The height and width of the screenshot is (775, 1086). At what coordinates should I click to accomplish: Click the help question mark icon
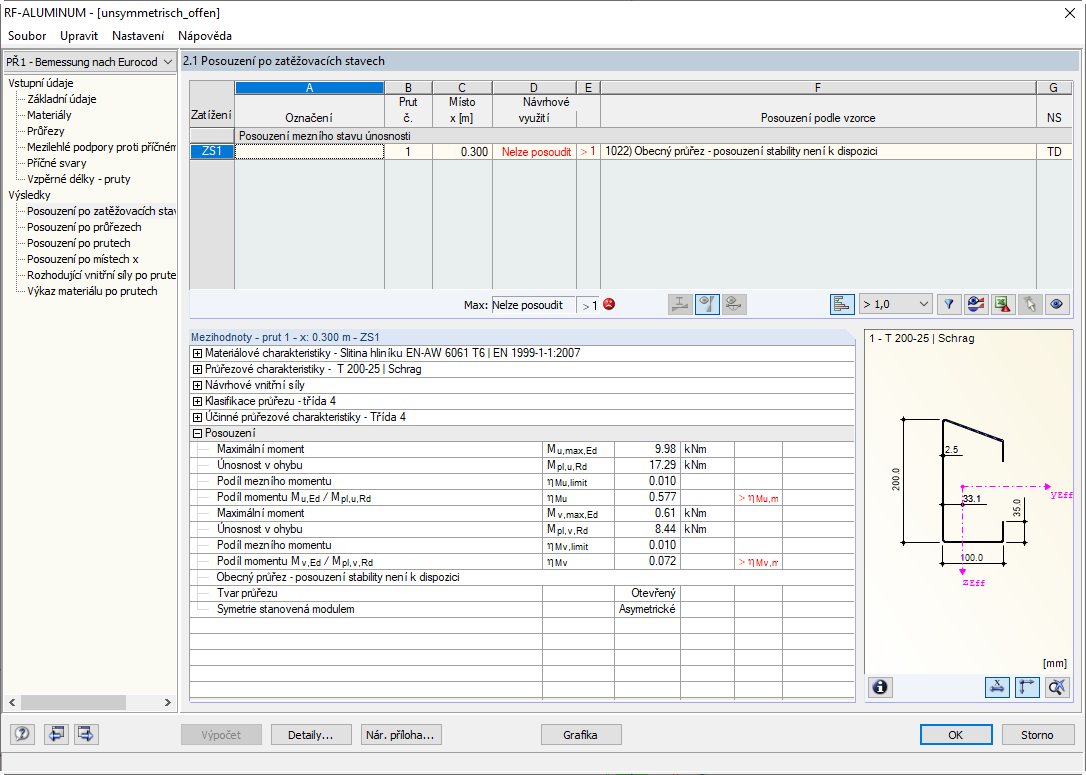pos(22,734)
